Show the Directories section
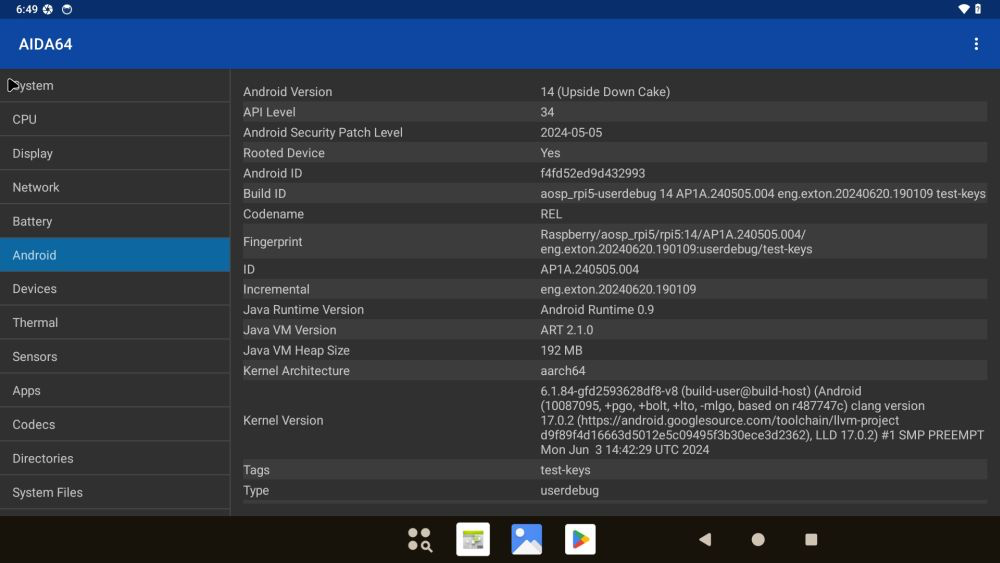Image resolution: width=1000 pixels, height=563 pixels. tap(115, 458)
